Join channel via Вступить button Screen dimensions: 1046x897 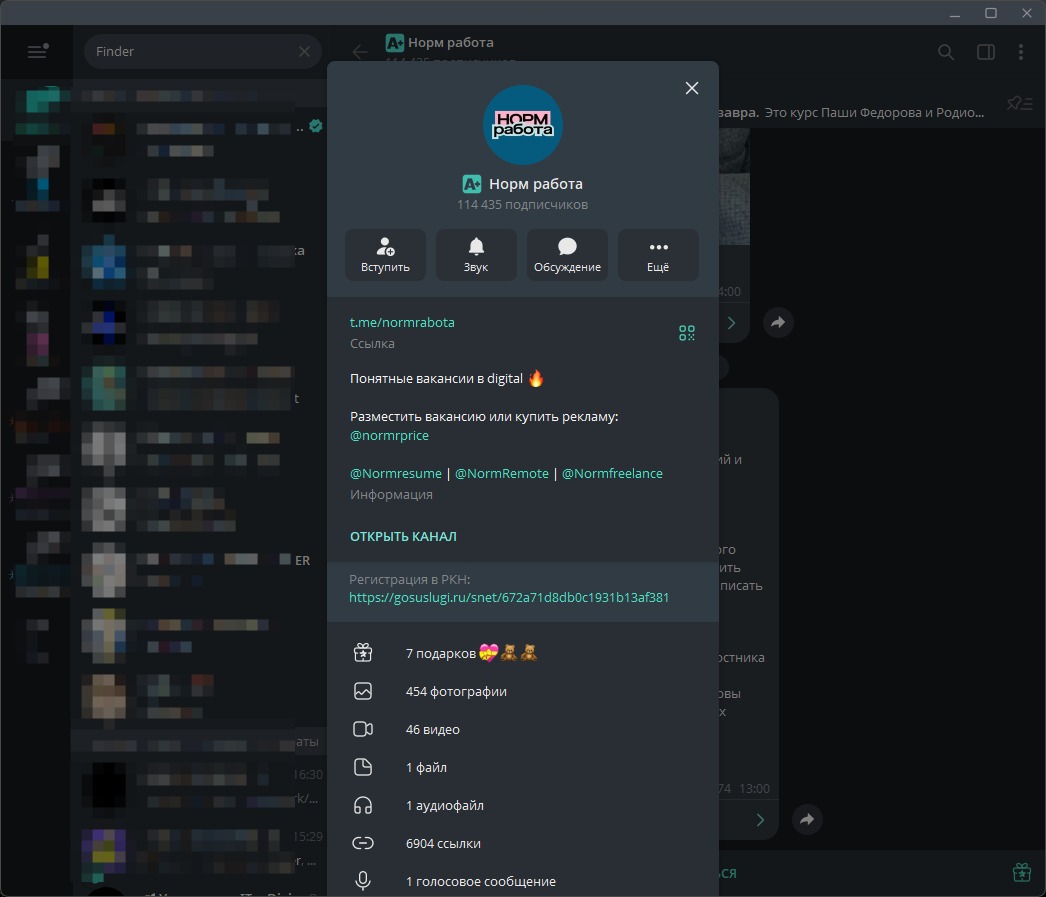click(x=385, y=255)
